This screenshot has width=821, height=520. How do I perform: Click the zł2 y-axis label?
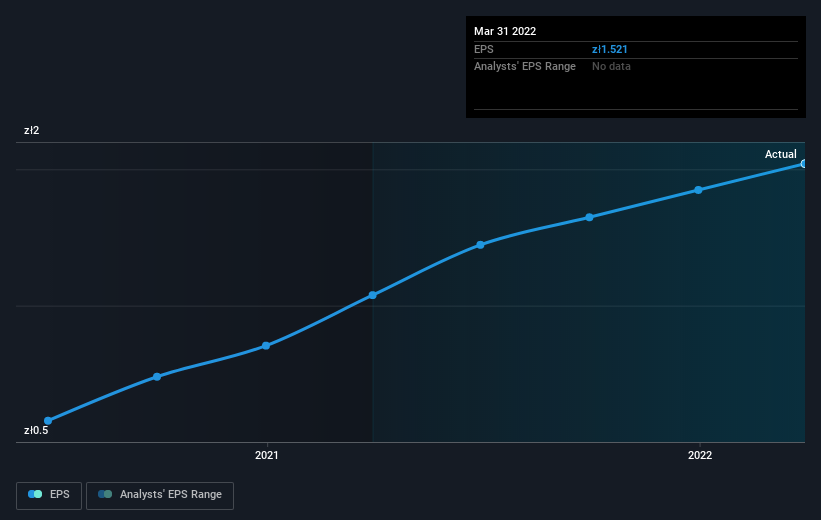[31, 130]
